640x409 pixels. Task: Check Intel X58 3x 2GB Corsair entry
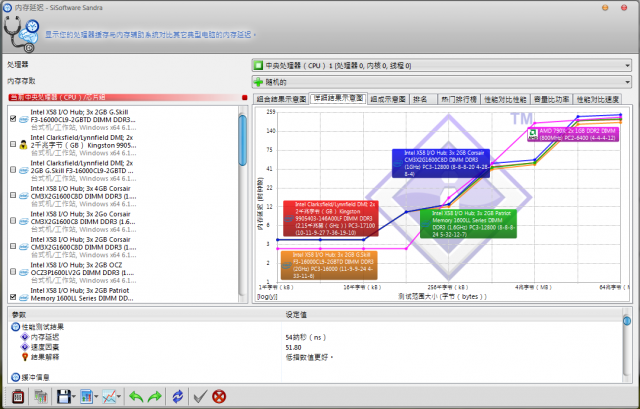[x=13, y=246]
